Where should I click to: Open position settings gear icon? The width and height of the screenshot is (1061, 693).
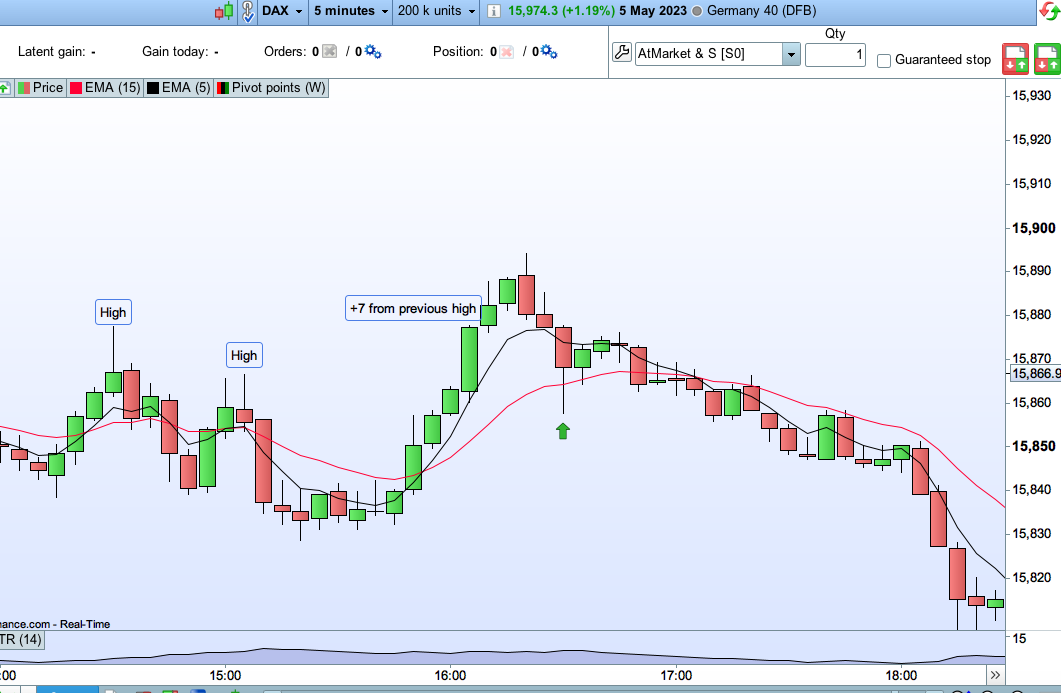click(549, 51)
